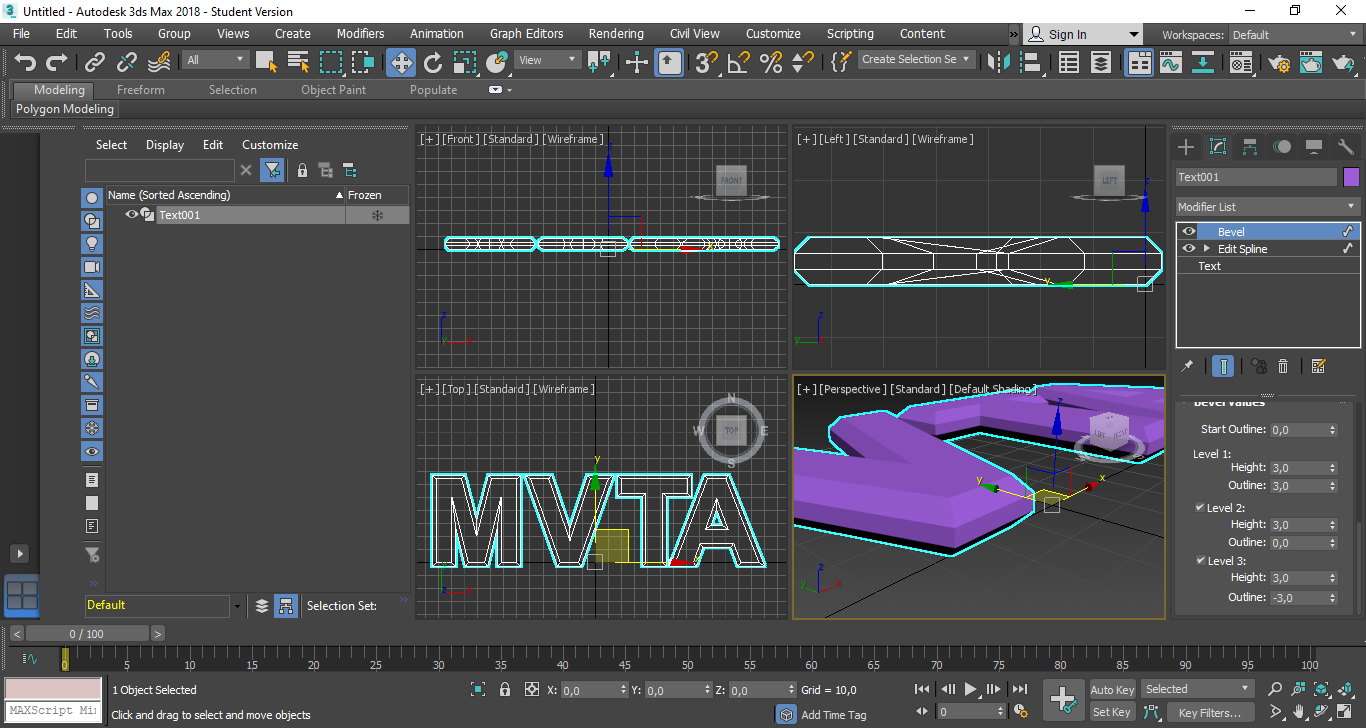Screen dimensions: 1366x728
Task: Open the Utilities wrench panel tab
Action: coord(1346,147)
